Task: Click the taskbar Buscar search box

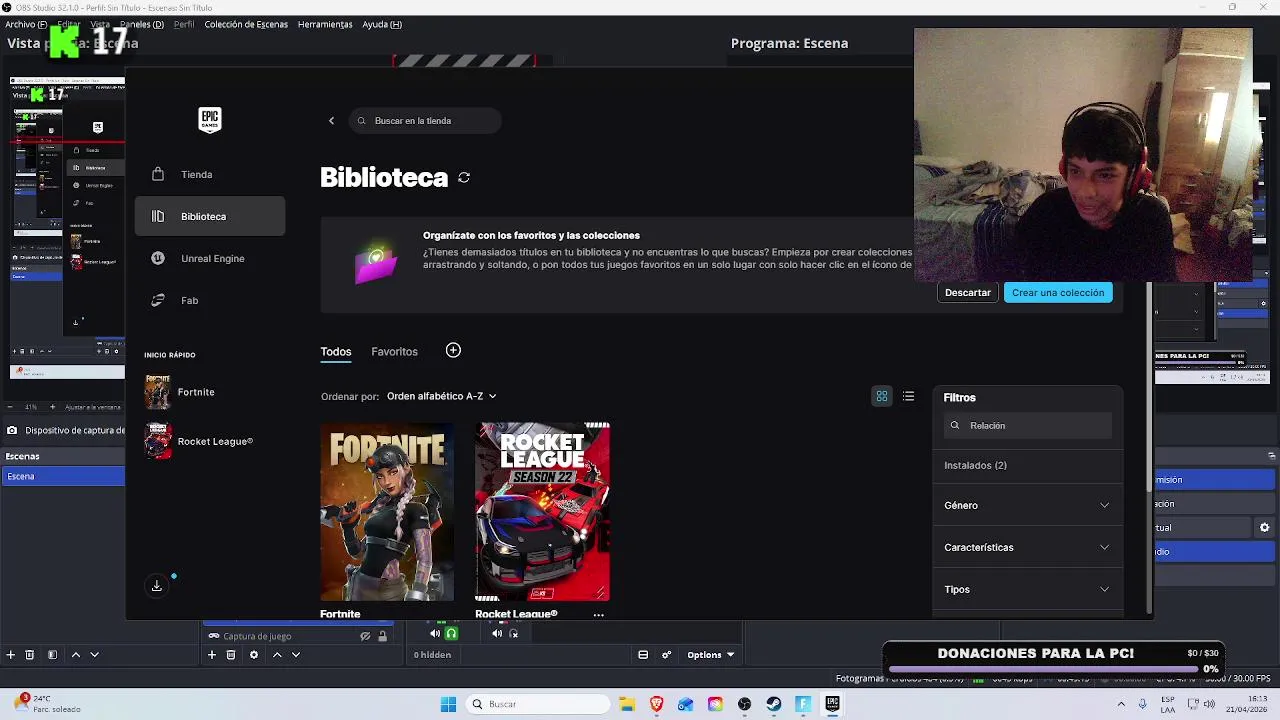Action: click(540, 704)
